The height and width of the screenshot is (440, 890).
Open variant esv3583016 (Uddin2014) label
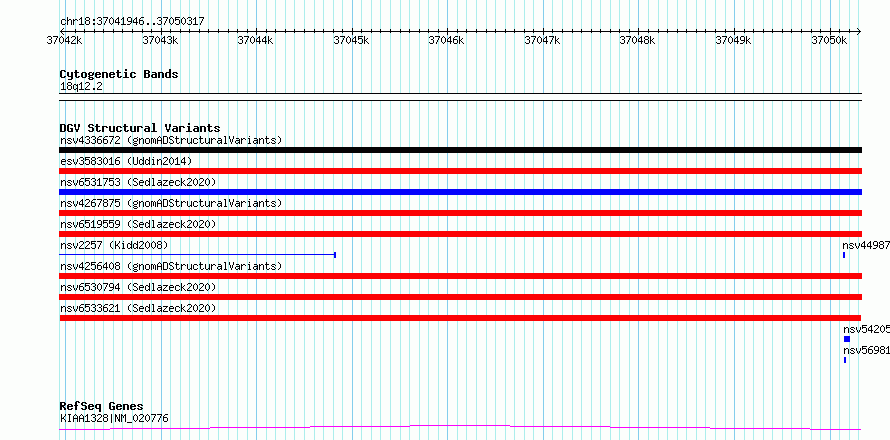click(x=126, y=161)
